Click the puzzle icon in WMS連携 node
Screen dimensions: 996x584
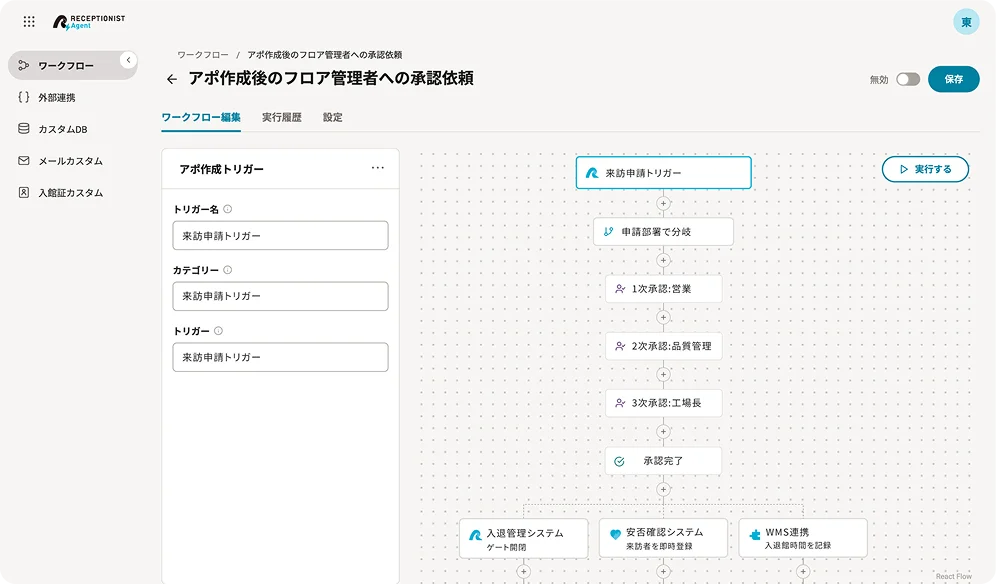[x=755, y=534]
